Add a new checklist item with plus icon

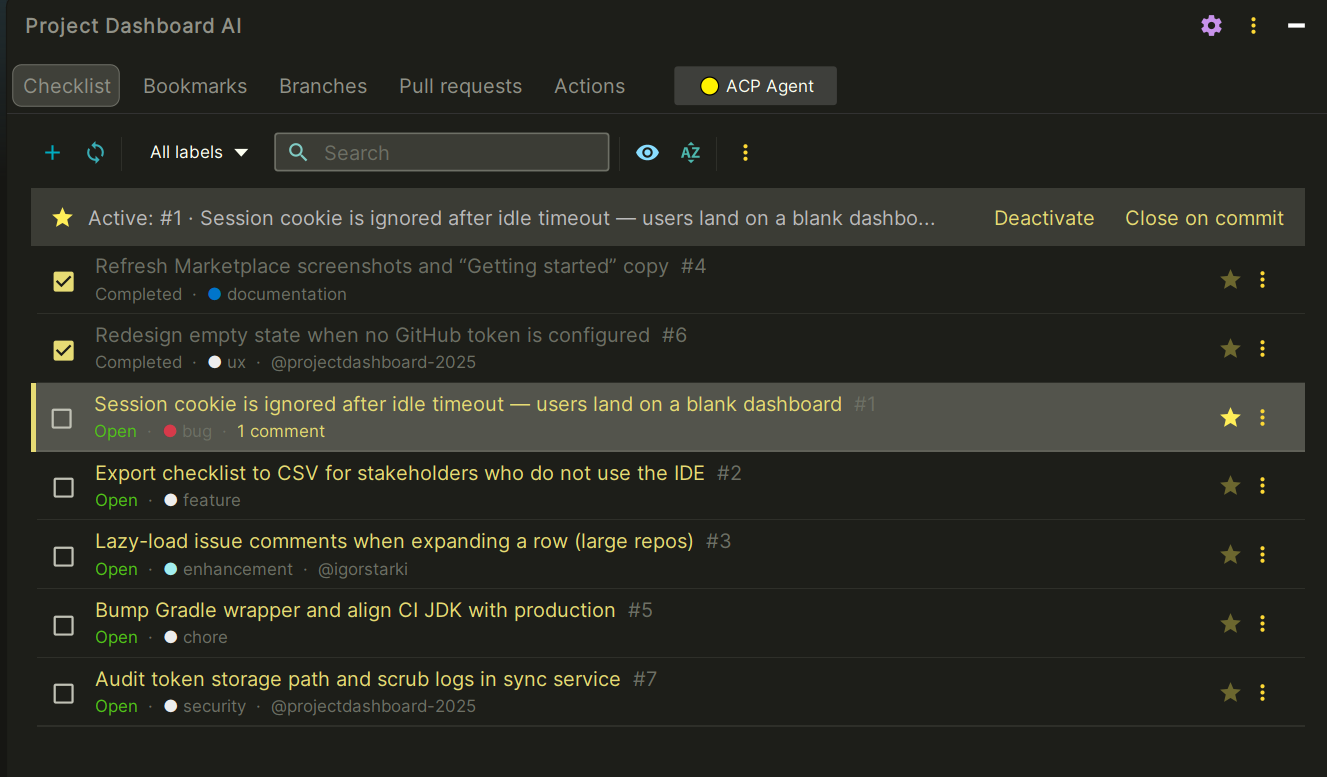(53, 152)
